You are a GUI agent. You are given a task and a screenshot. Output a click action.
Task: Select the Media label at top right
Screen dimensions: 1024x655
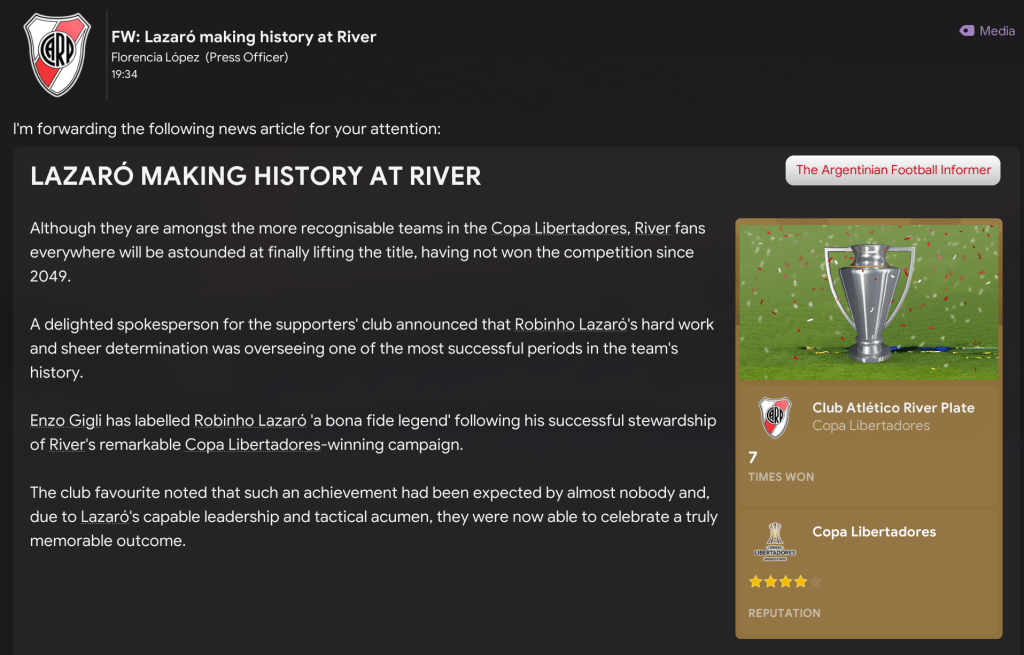click(x=996, y=31)
